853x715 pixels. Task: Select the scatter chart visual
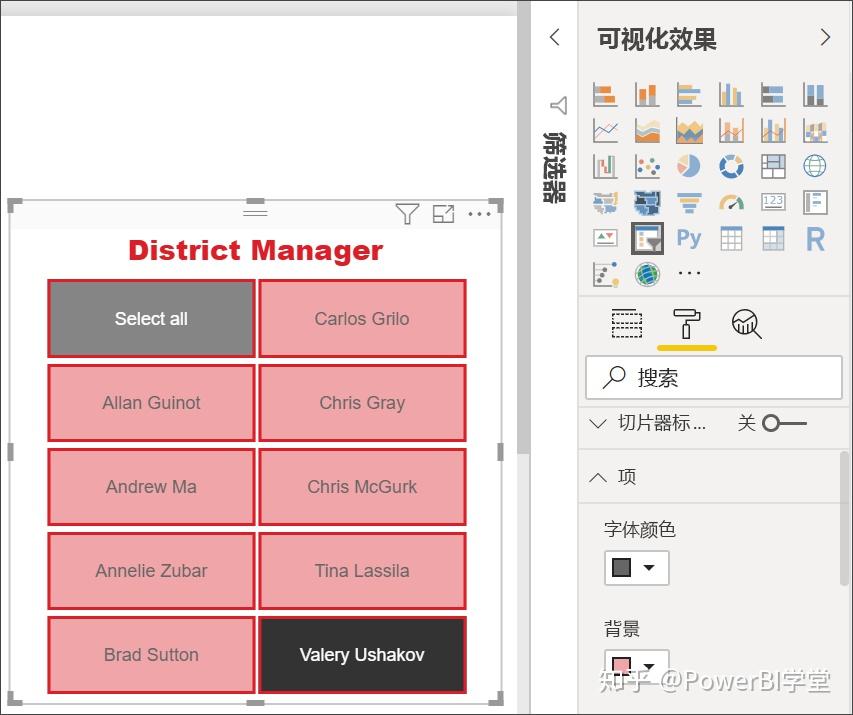tap(647, 167)
